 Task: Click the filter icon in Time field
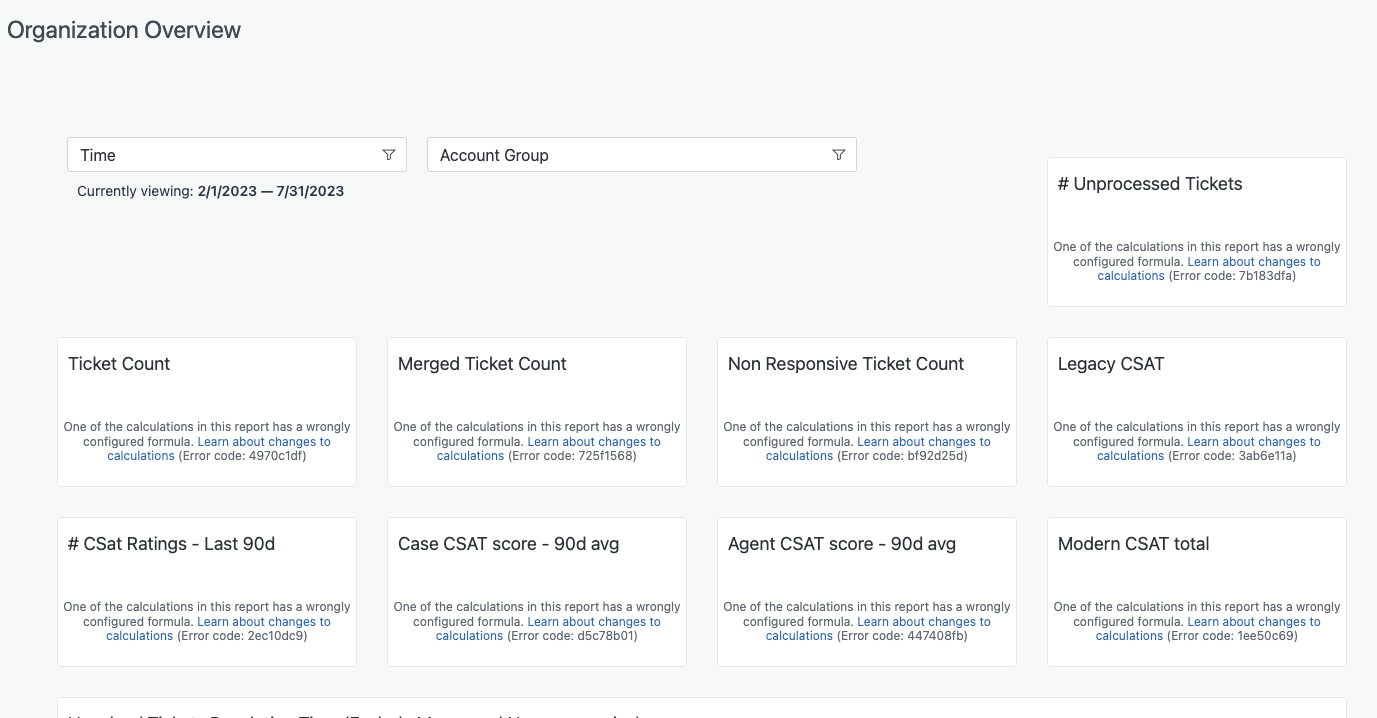tap(389, 155)
